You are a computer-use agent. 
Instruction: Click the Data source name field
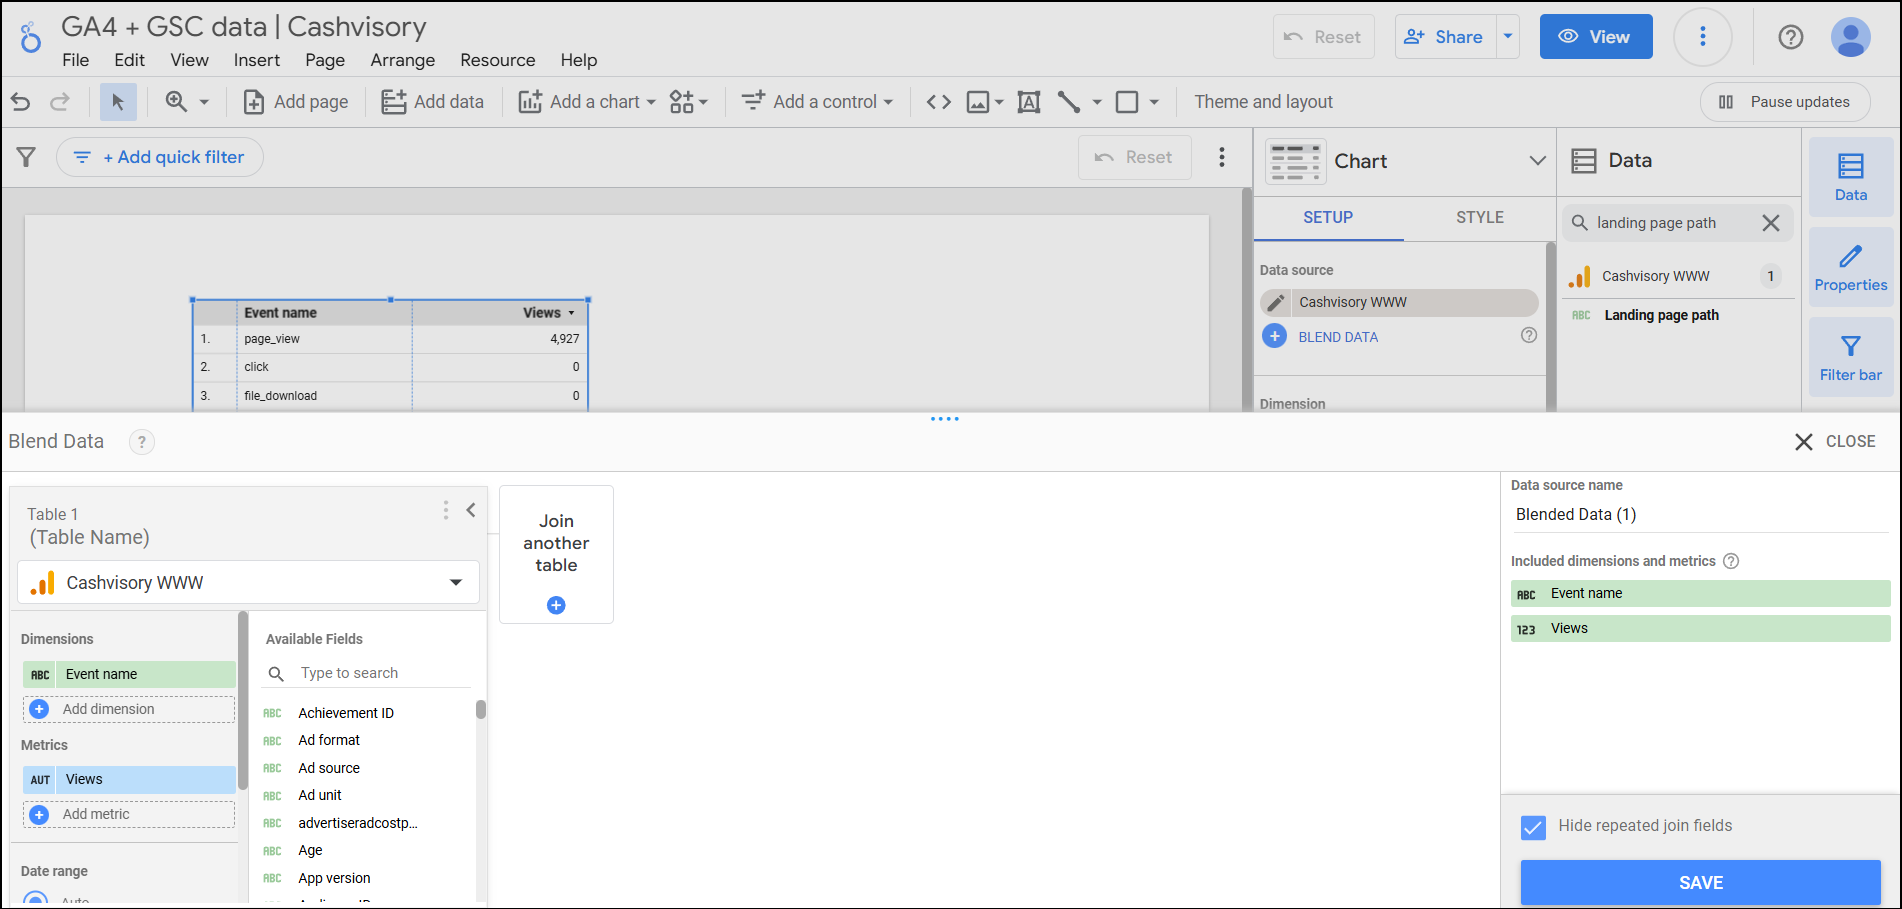pos(1700,514)
